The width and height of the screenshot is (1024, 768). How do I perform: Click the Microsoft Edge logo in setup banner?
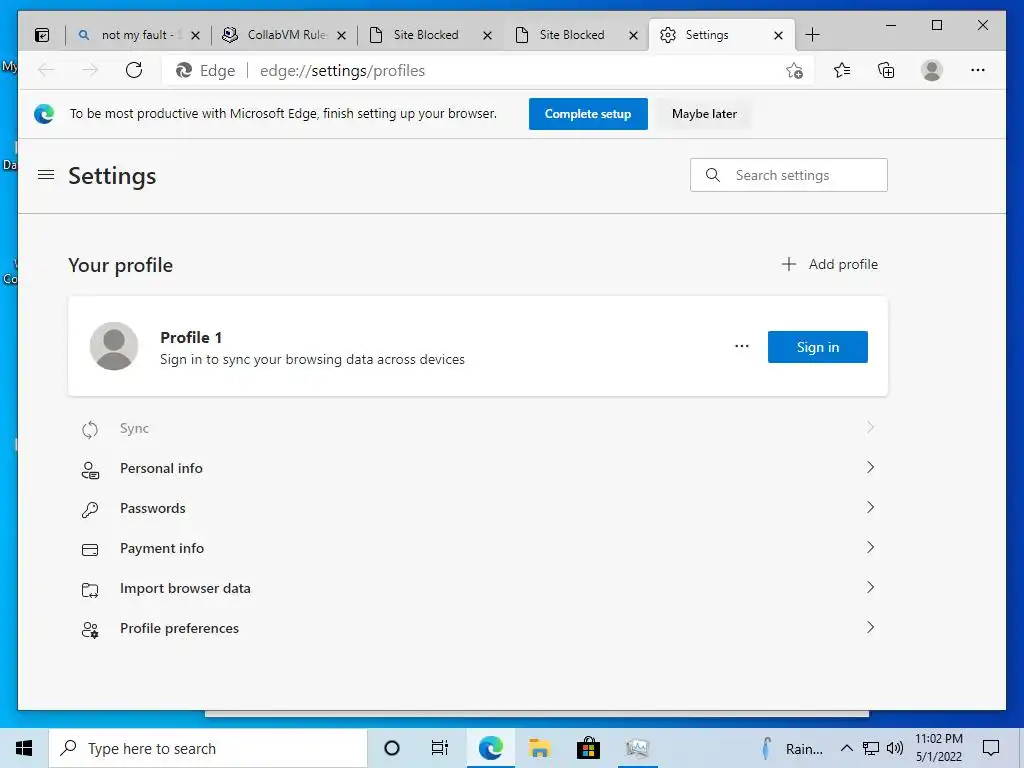(x=44, y=114)
